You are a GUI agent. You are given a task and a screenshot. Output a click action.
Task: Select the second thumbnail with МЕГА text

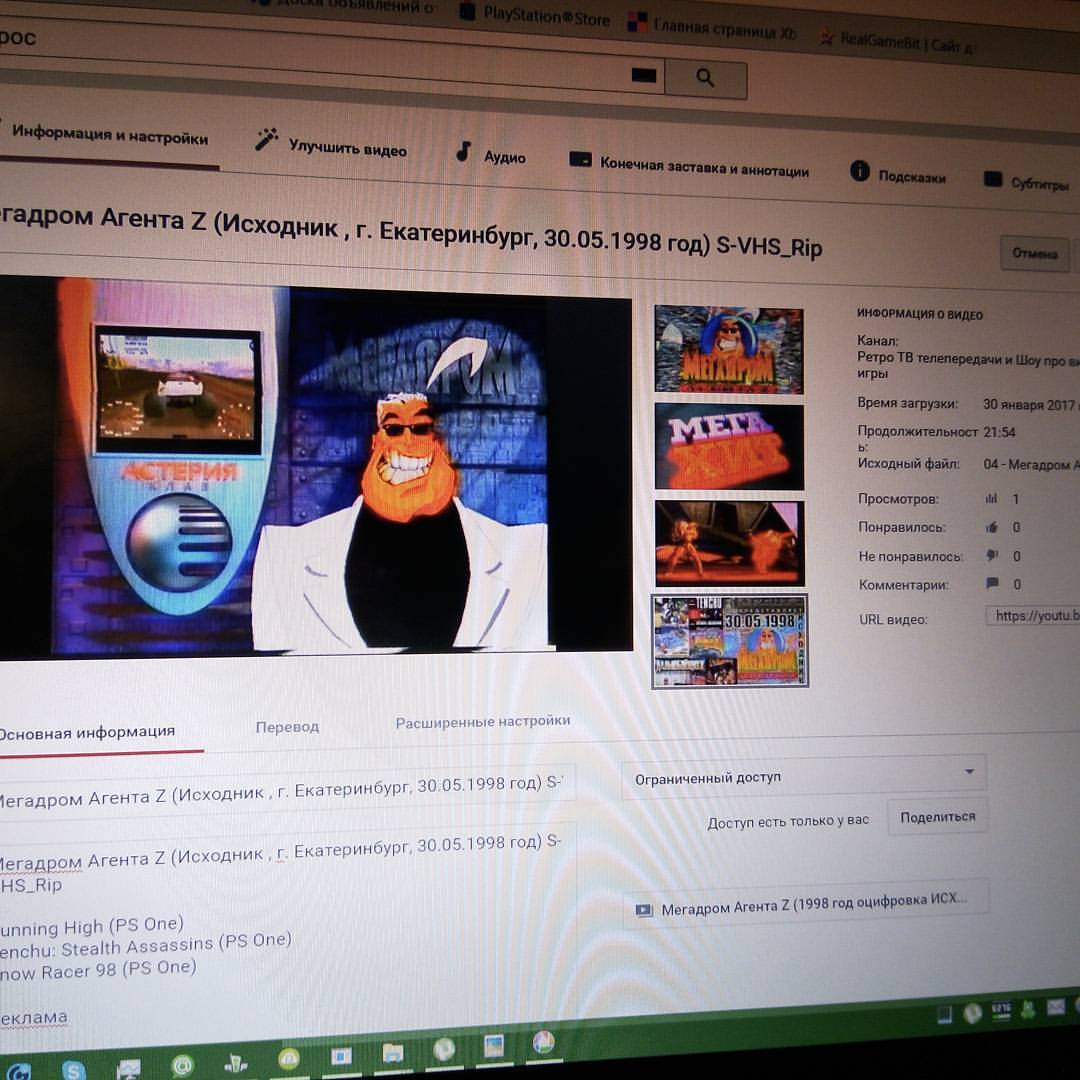729,446
